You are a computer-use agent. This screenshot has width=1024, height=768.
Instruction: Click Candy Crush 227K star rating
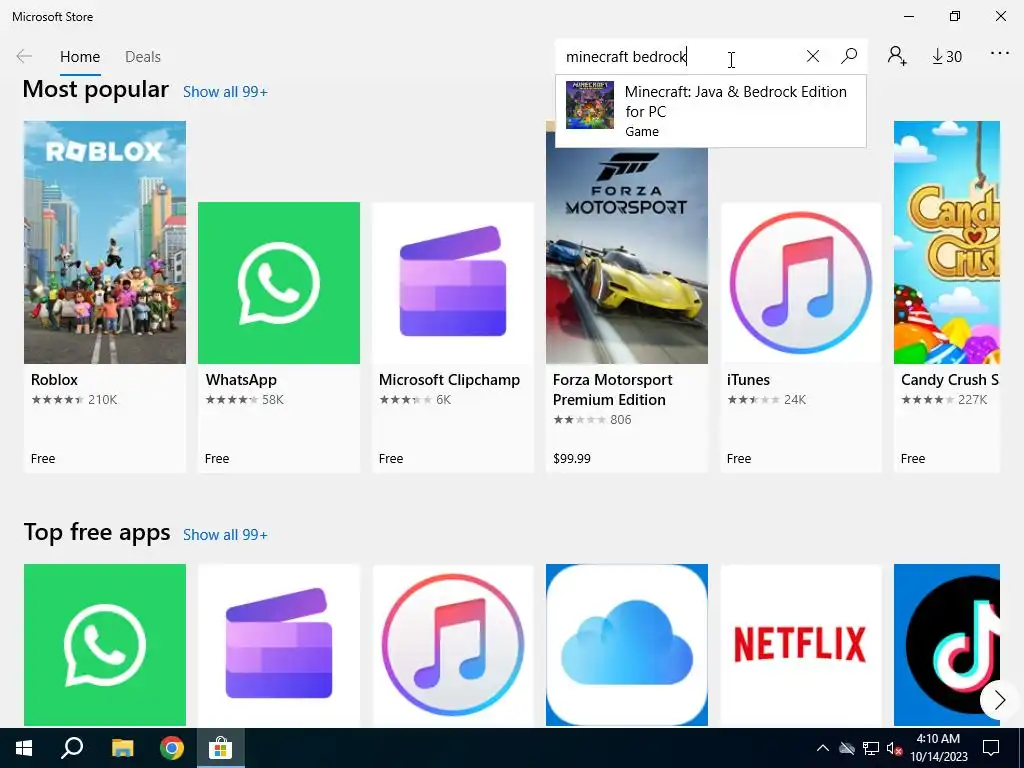coord(944,400)
